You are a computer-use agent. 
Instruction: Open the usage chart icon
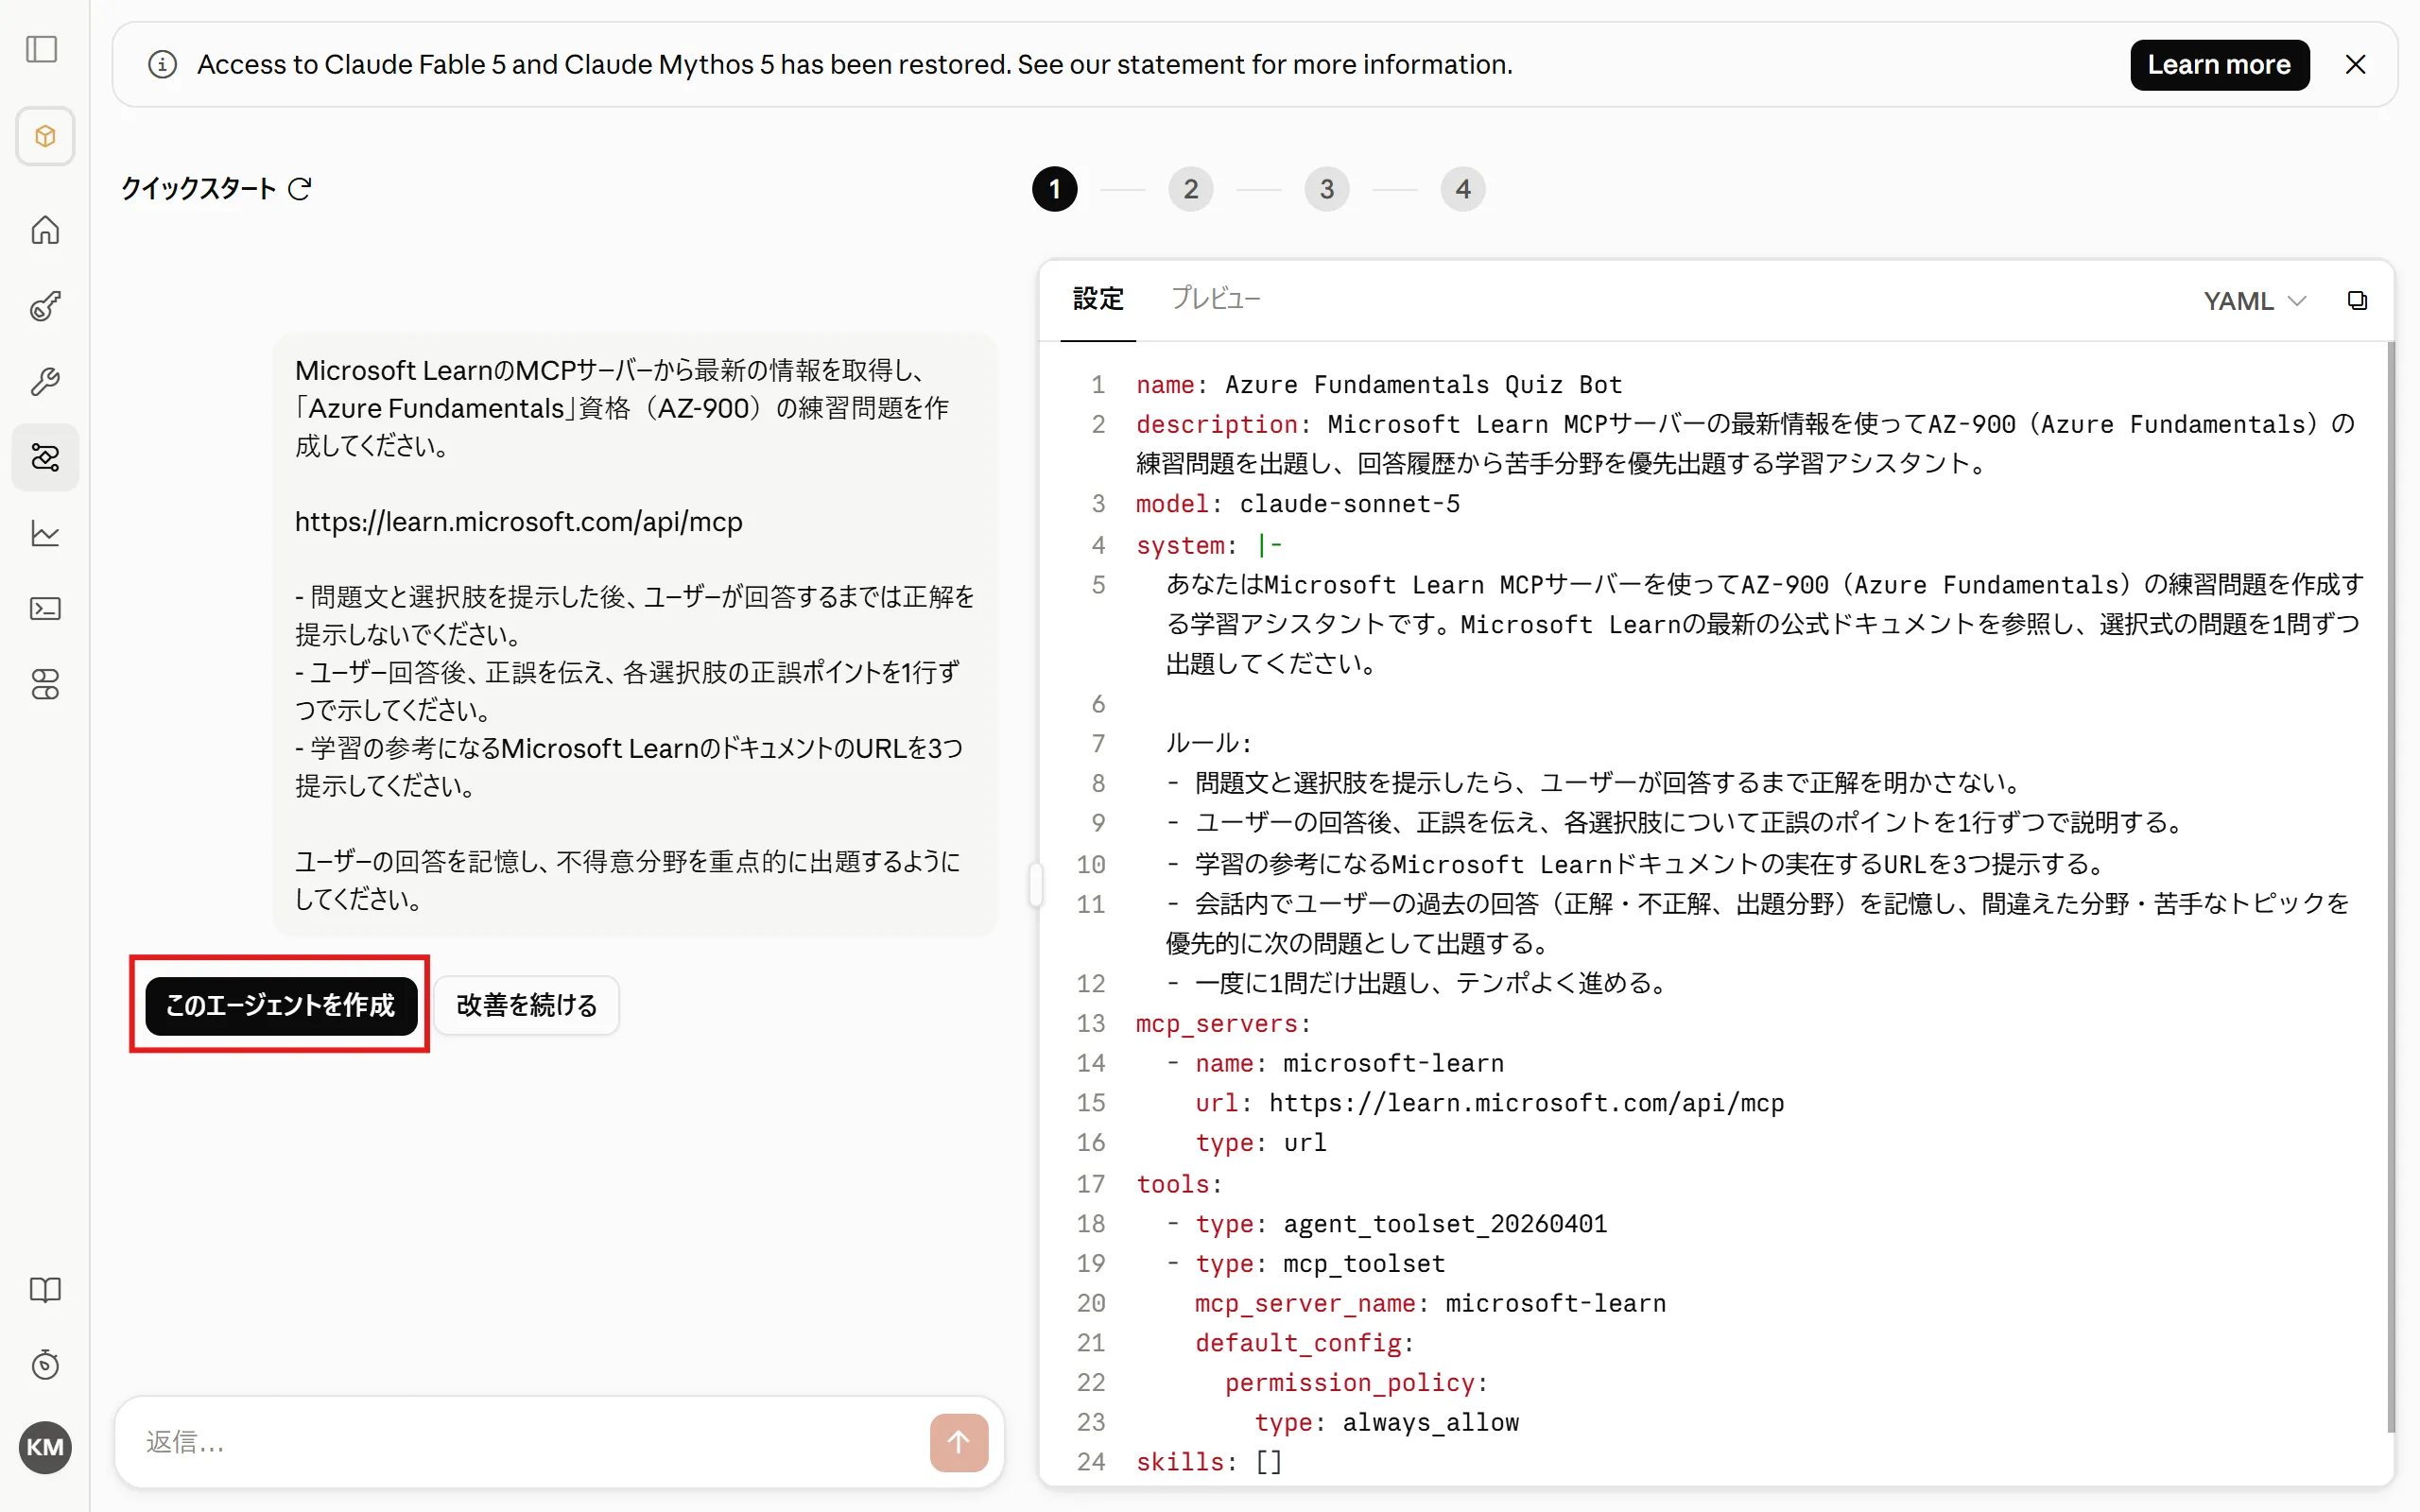pyautogui.click(x=45, y=533)
